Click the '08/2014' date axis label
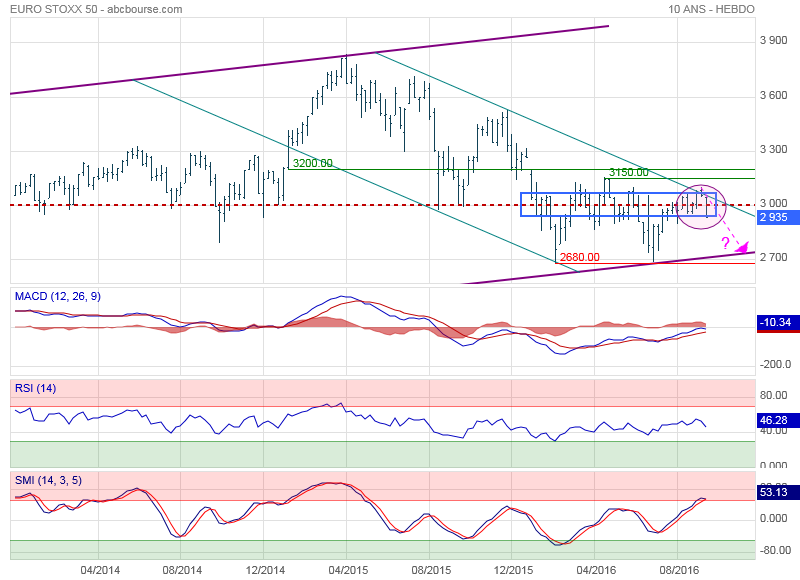 coord(182,570)
